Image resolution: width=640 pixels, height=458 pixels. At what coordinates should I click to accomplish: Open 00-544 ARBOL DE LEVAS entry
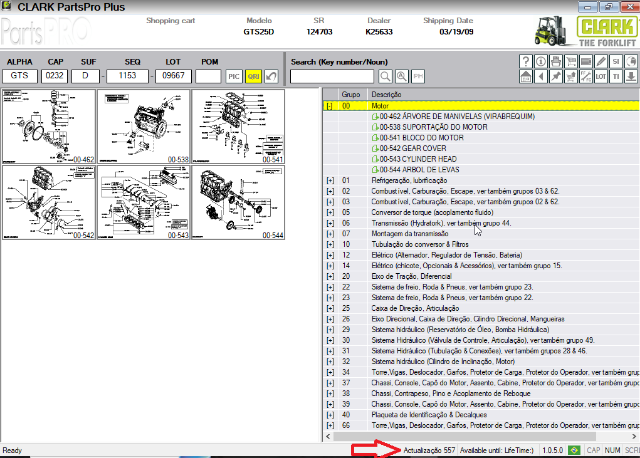pos(416,169)
